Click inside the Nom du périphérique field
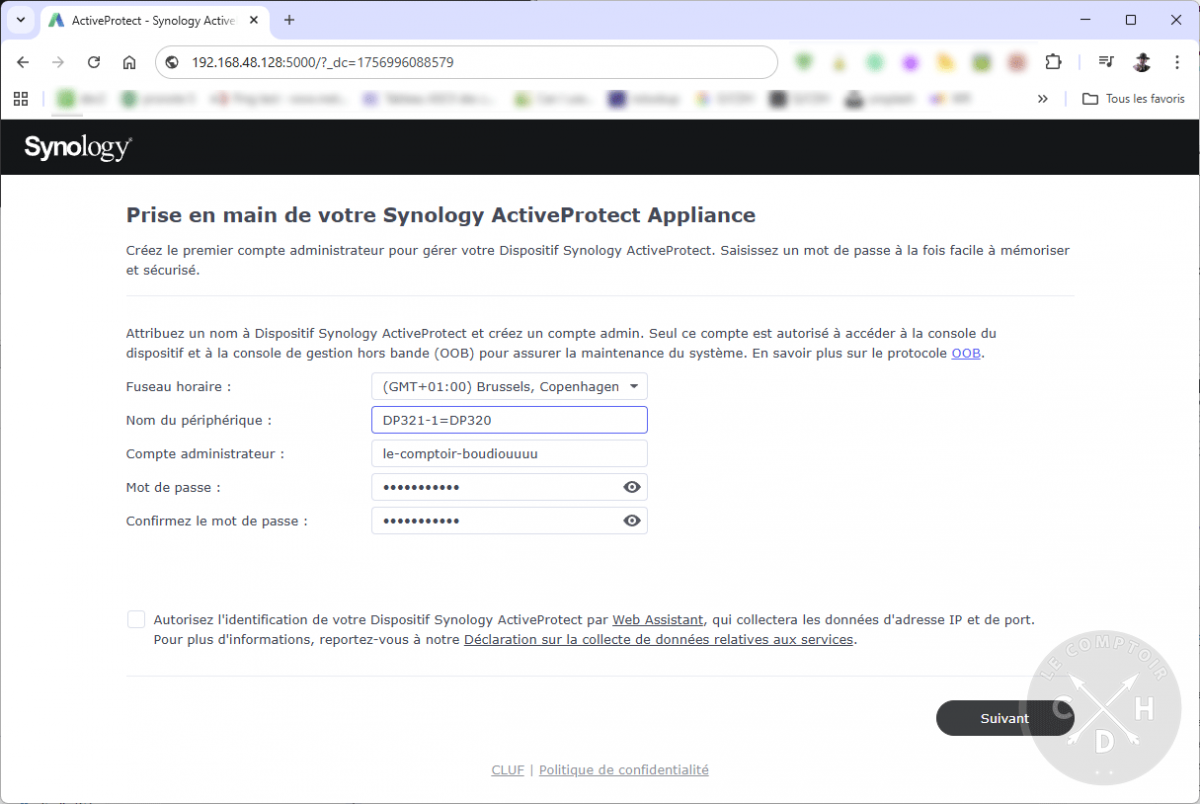 (x=509, y=419)
